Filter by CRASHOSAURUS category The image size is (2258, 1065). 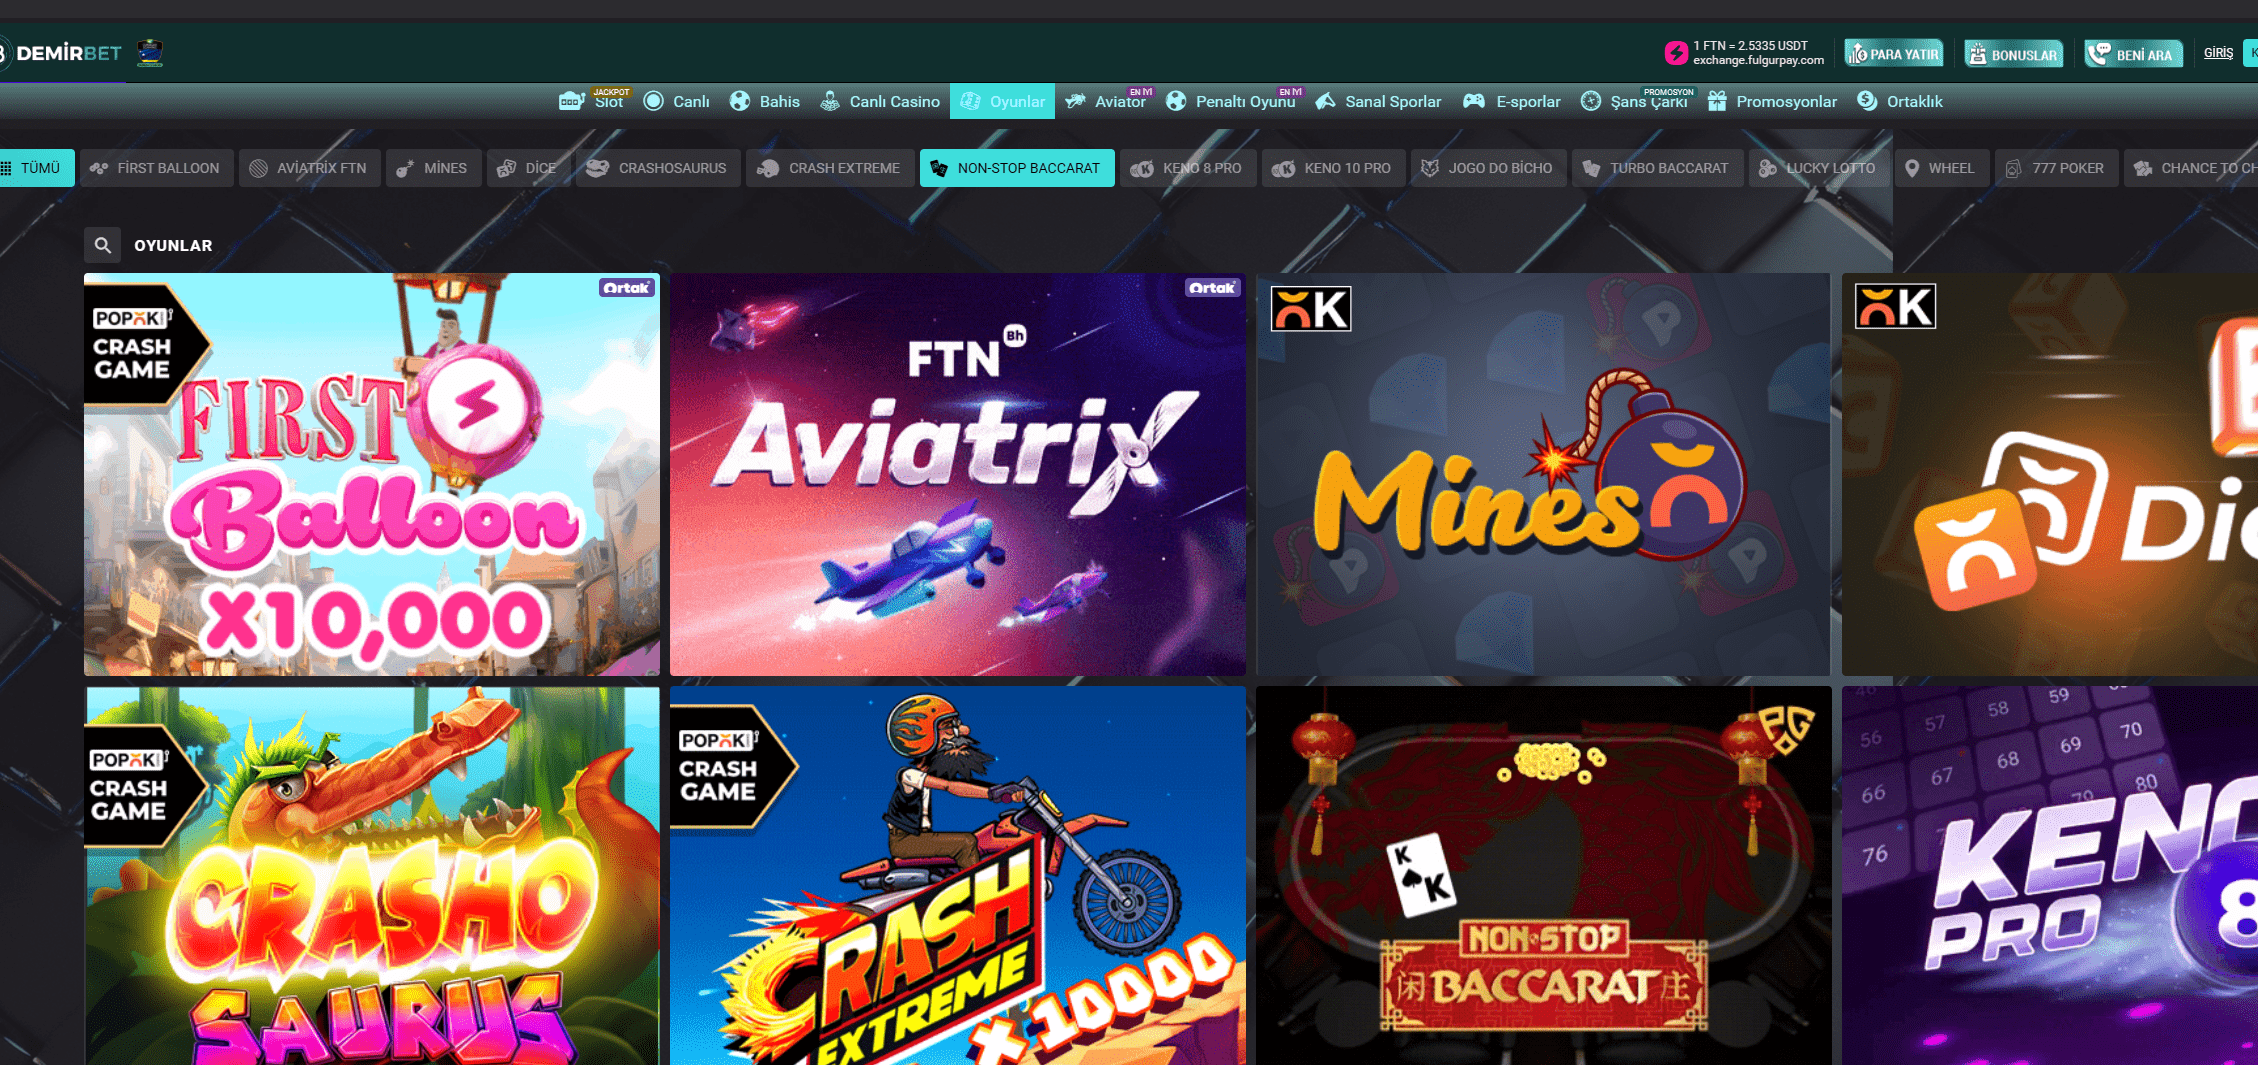[658, 168]
